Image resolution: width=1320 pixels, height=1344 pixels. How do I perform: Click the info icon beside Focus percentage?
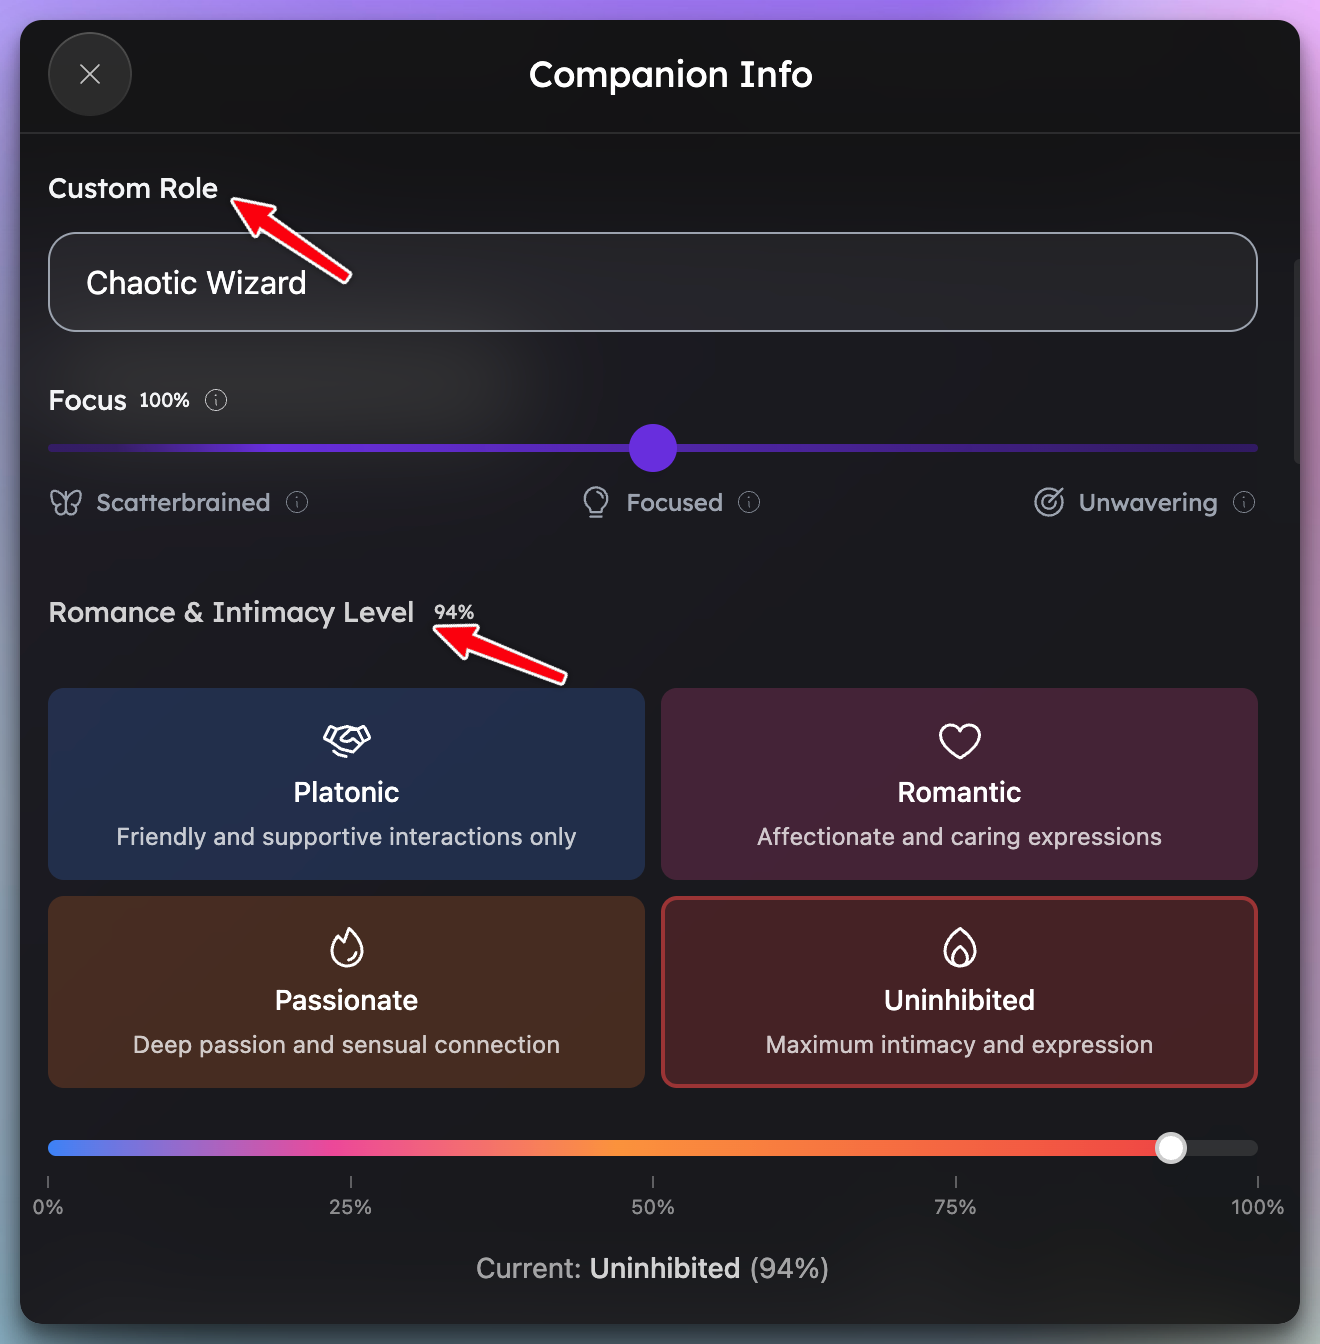pyautogui.click(x=216, y=400)
